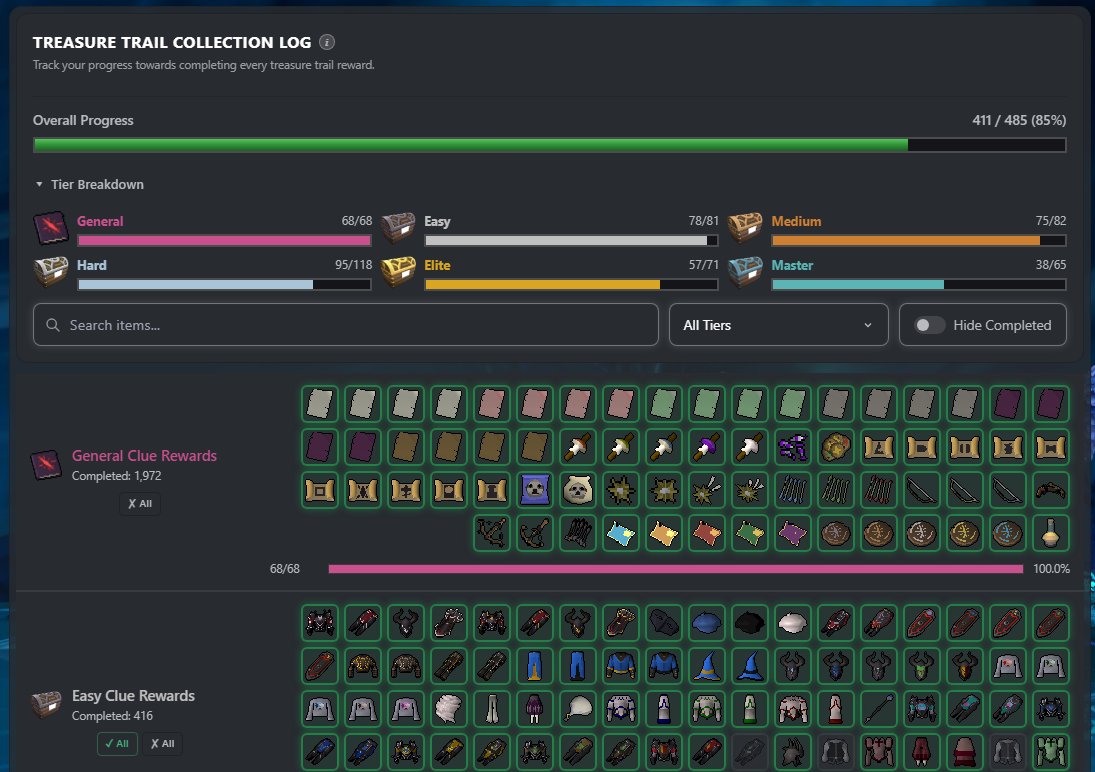Screen dimensions: 1095x772
Task: Select the black beret in Easy rewards
Action: tap(749, 622)
